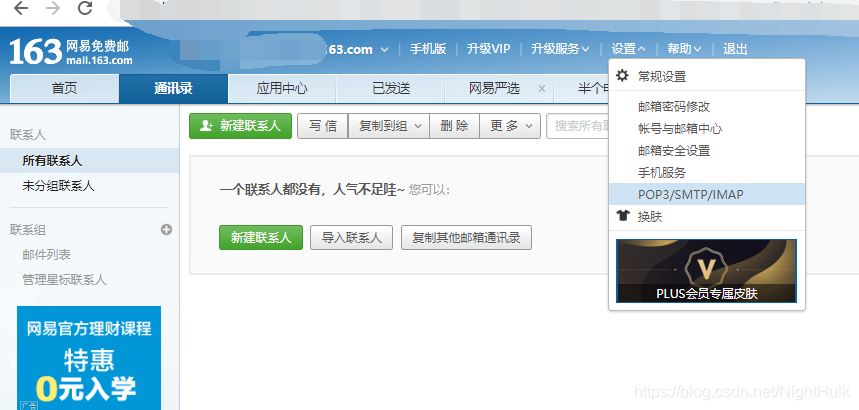Viewport: 859px width, 410px height.
Task: Switch to the 首页 tab
Action: (65, 88)
